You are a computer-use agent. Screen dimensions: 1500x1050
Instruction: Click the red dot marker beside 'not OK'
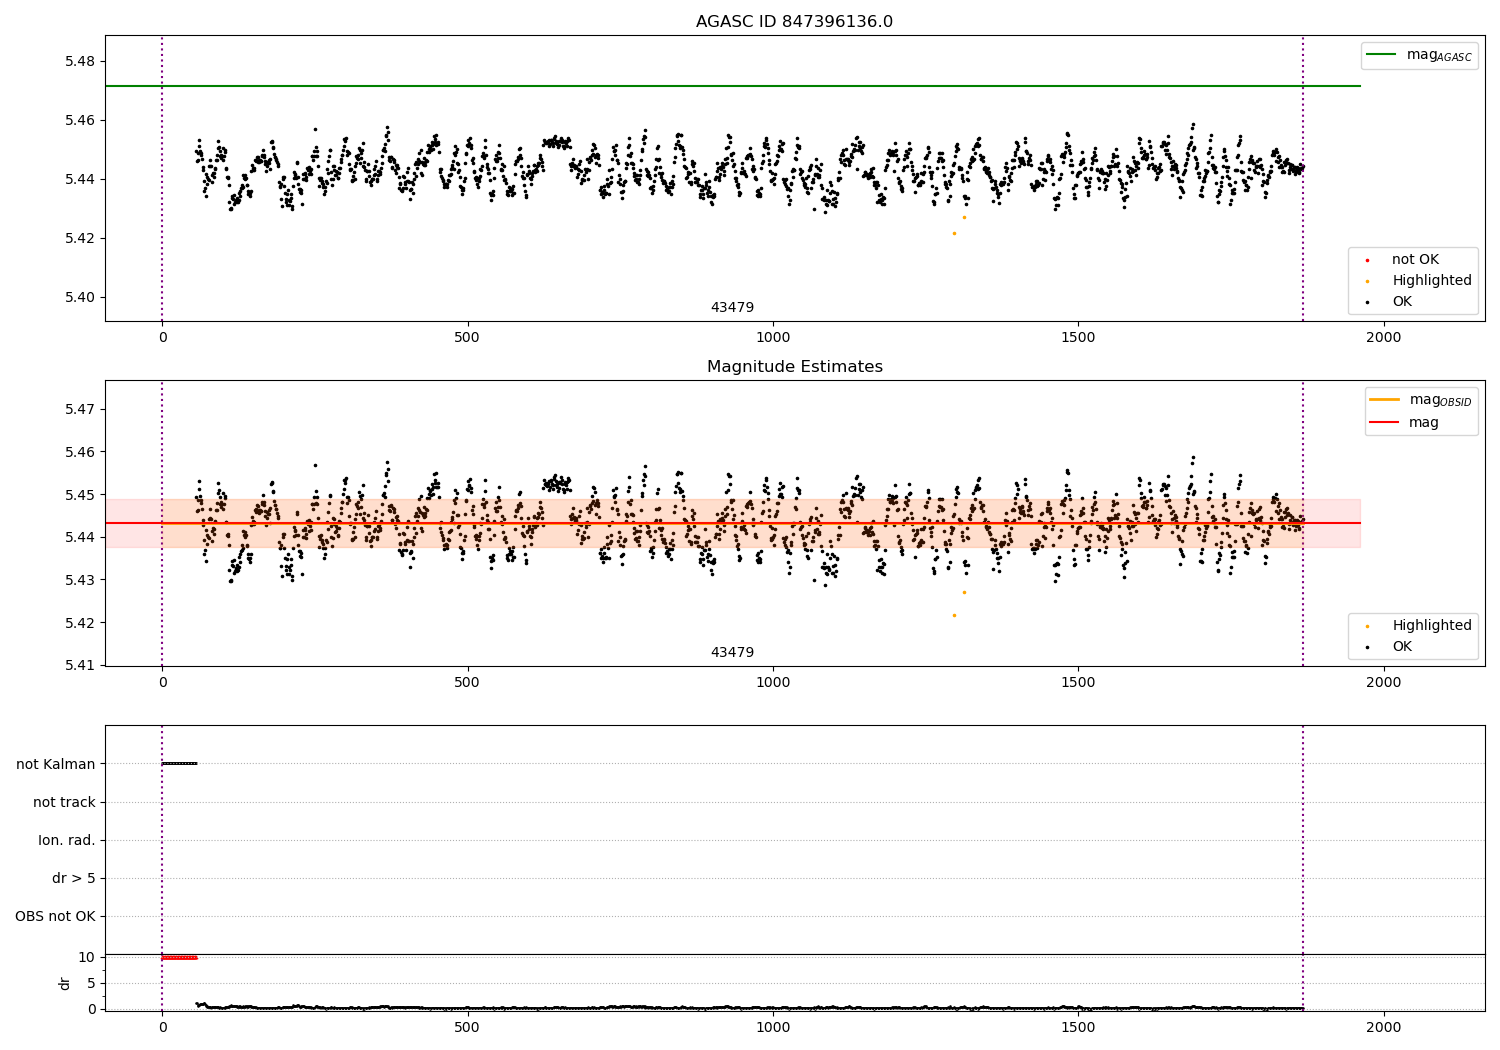[1367, 260]
